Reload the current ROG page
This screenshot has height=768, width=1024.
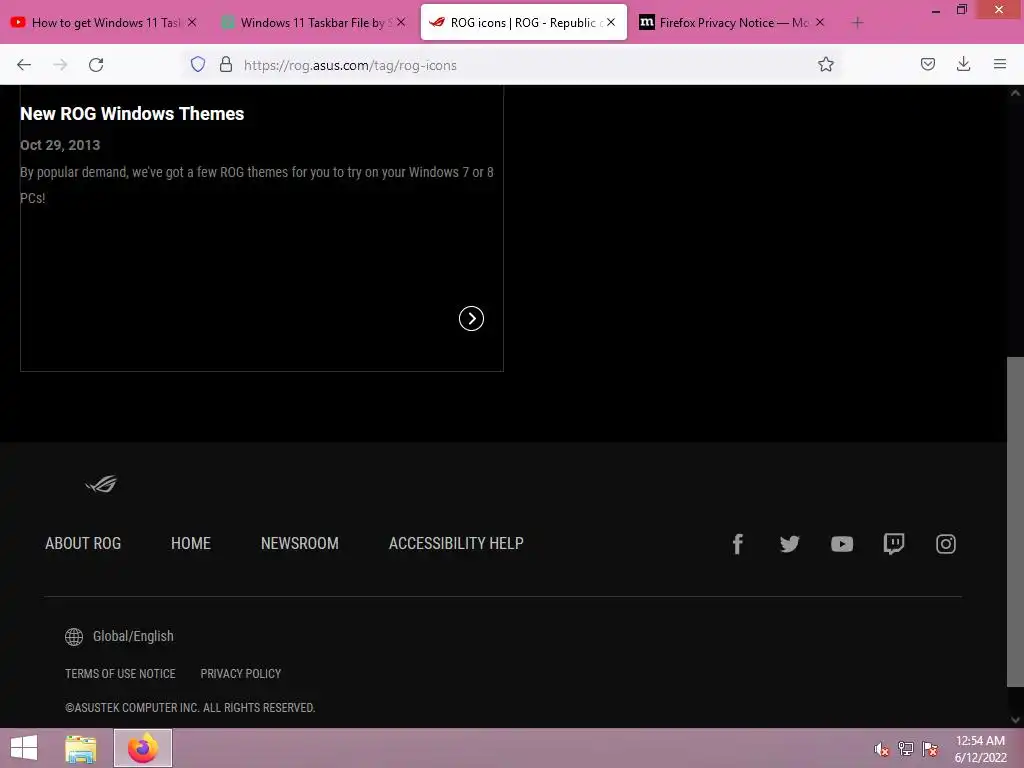tap(96, 65)
